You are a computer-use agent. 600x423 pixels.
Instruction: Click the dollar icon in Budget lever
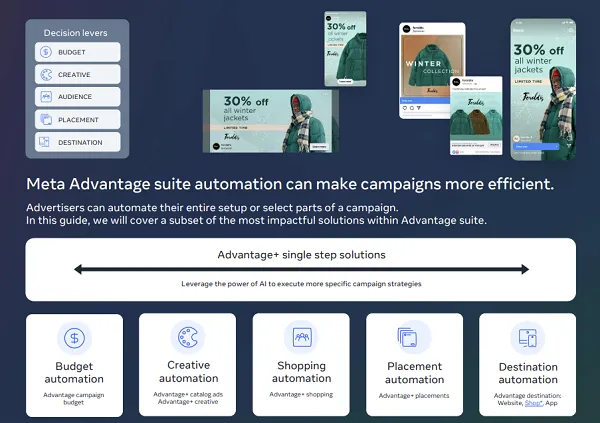(x=46, y=52)
